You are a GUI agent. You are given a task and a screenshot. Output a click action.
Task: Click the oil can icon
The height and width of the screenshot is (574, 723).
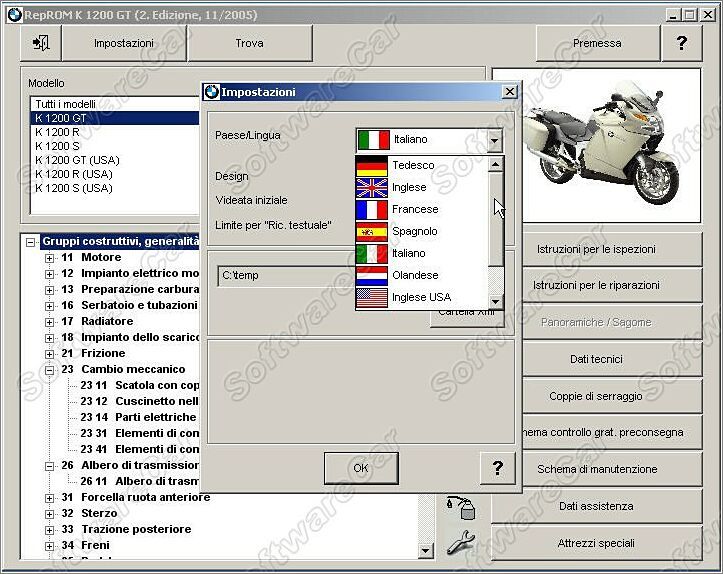(x=461, y=508)
